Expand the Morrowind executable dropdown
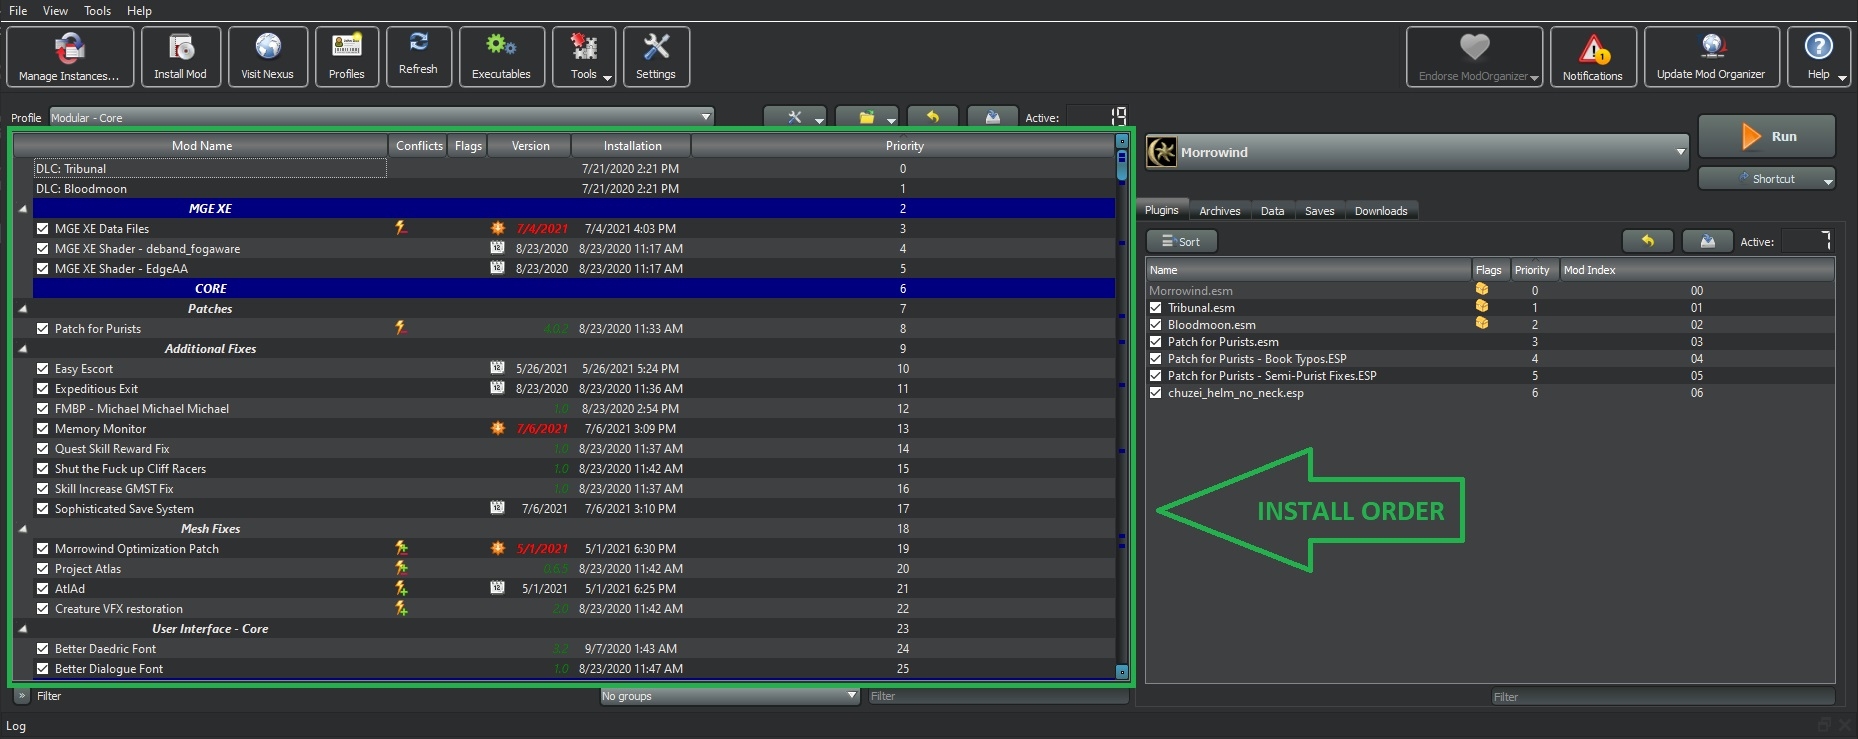This screenshot has width=1858, height=739. [x=1680, y=153]
